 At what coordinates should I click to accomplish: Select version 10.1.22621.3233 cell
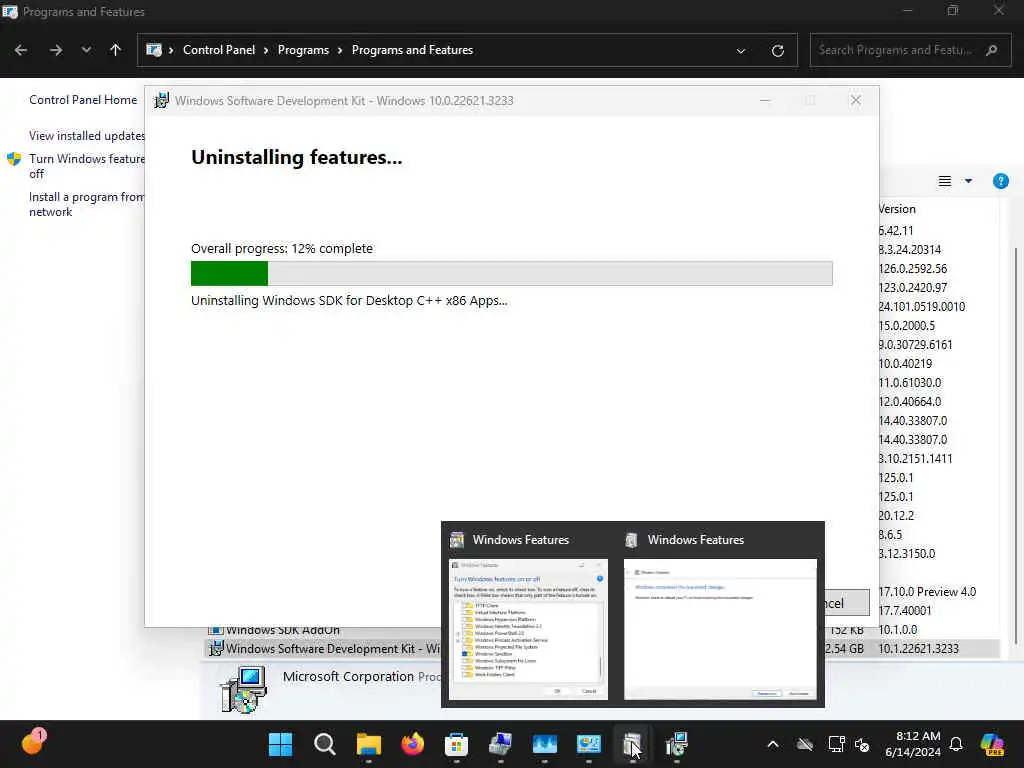coord(918,648)
